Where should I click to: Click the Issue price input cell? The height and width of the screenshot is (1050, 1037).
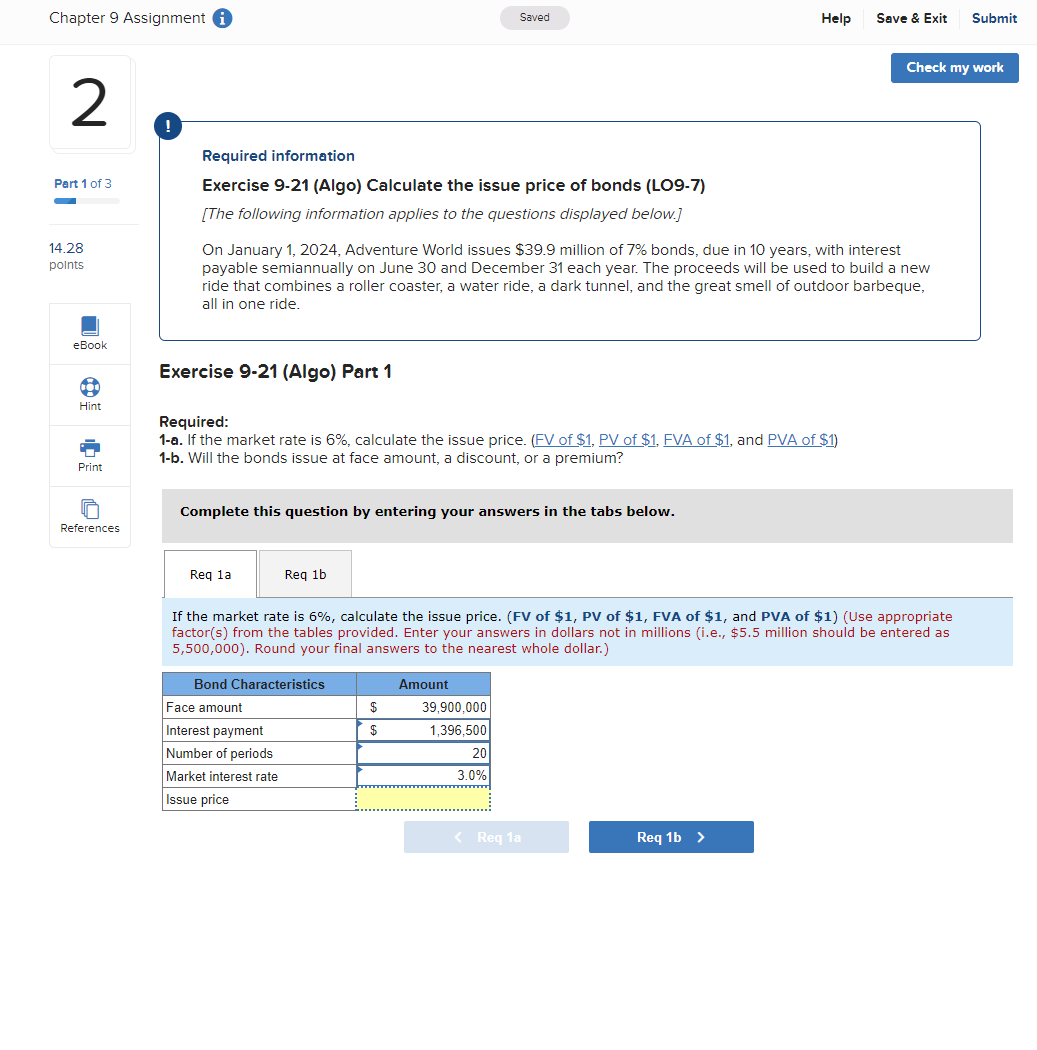click(x=423, y=799)
